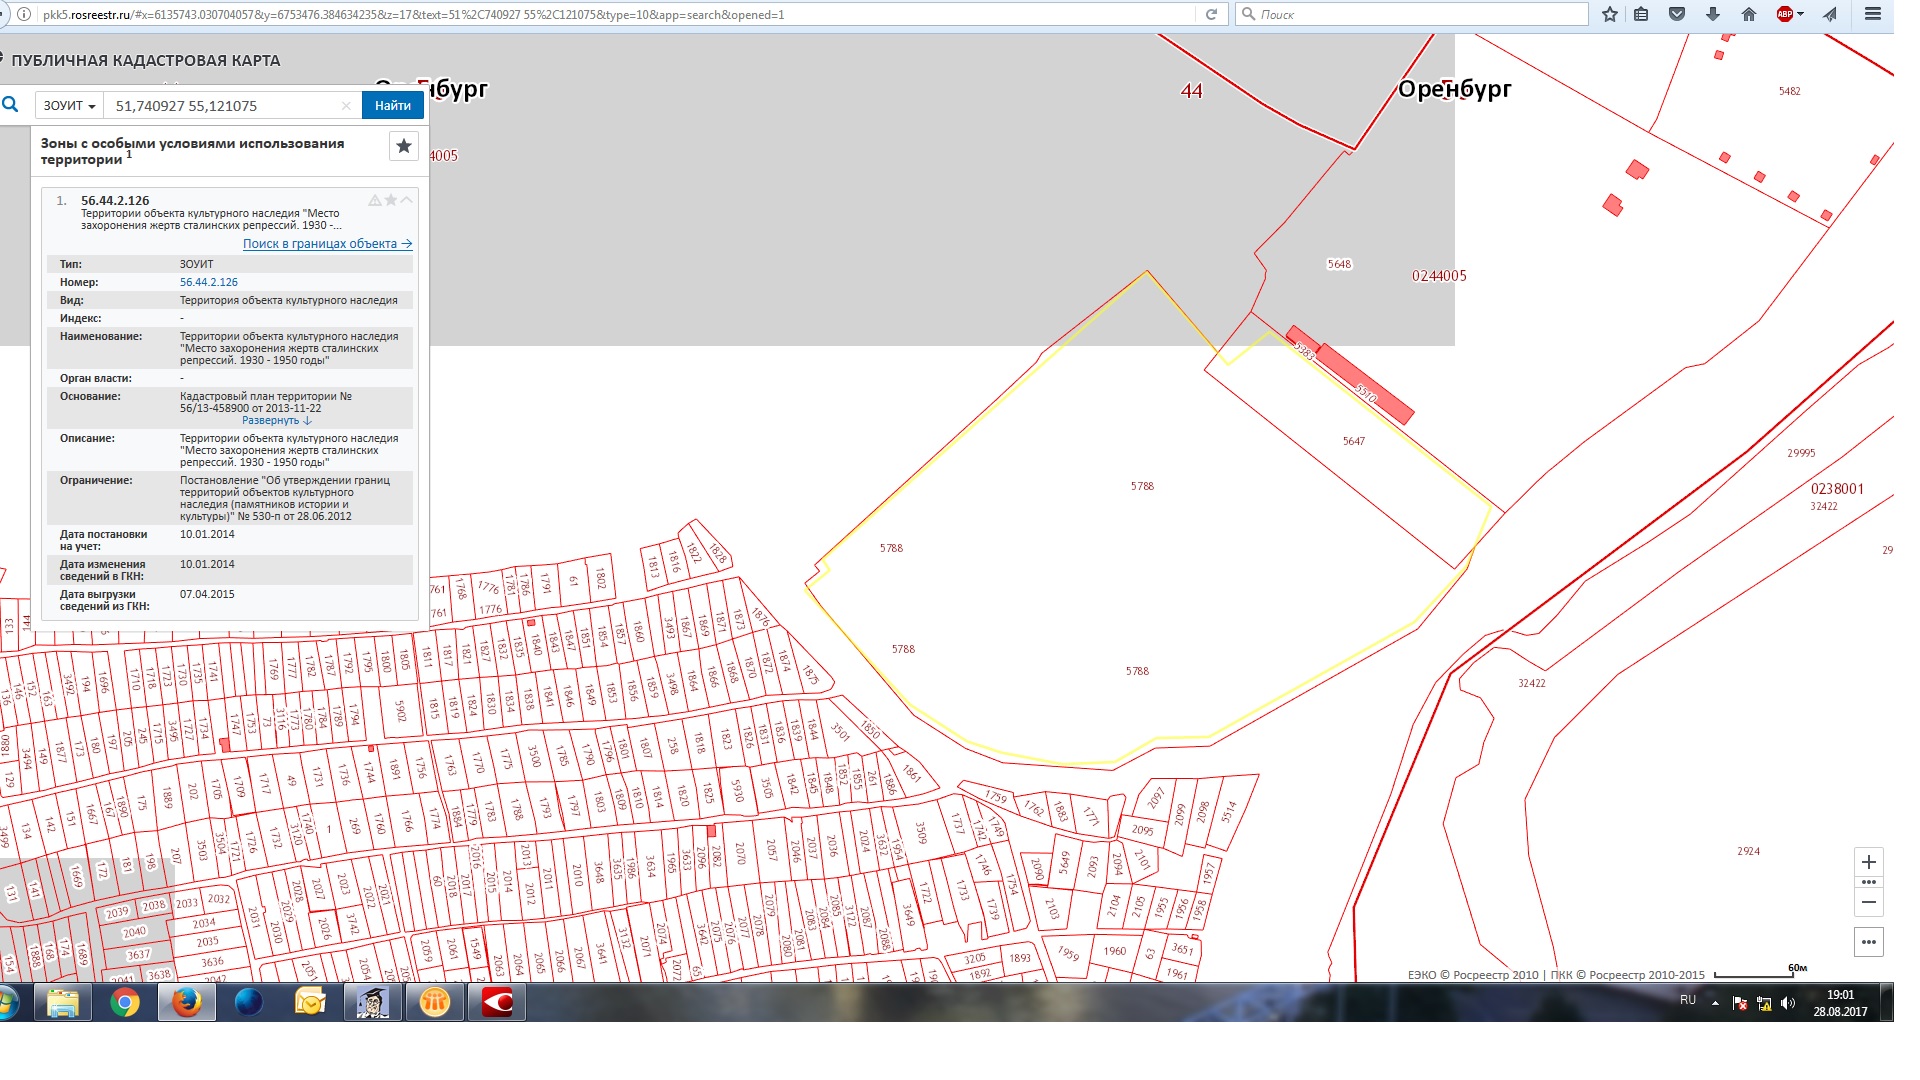The width and height of the screenshot is (1920, 1080).
Task: Open the ABP extension dropdown arrow
Action: click(x=1800, y=14)
